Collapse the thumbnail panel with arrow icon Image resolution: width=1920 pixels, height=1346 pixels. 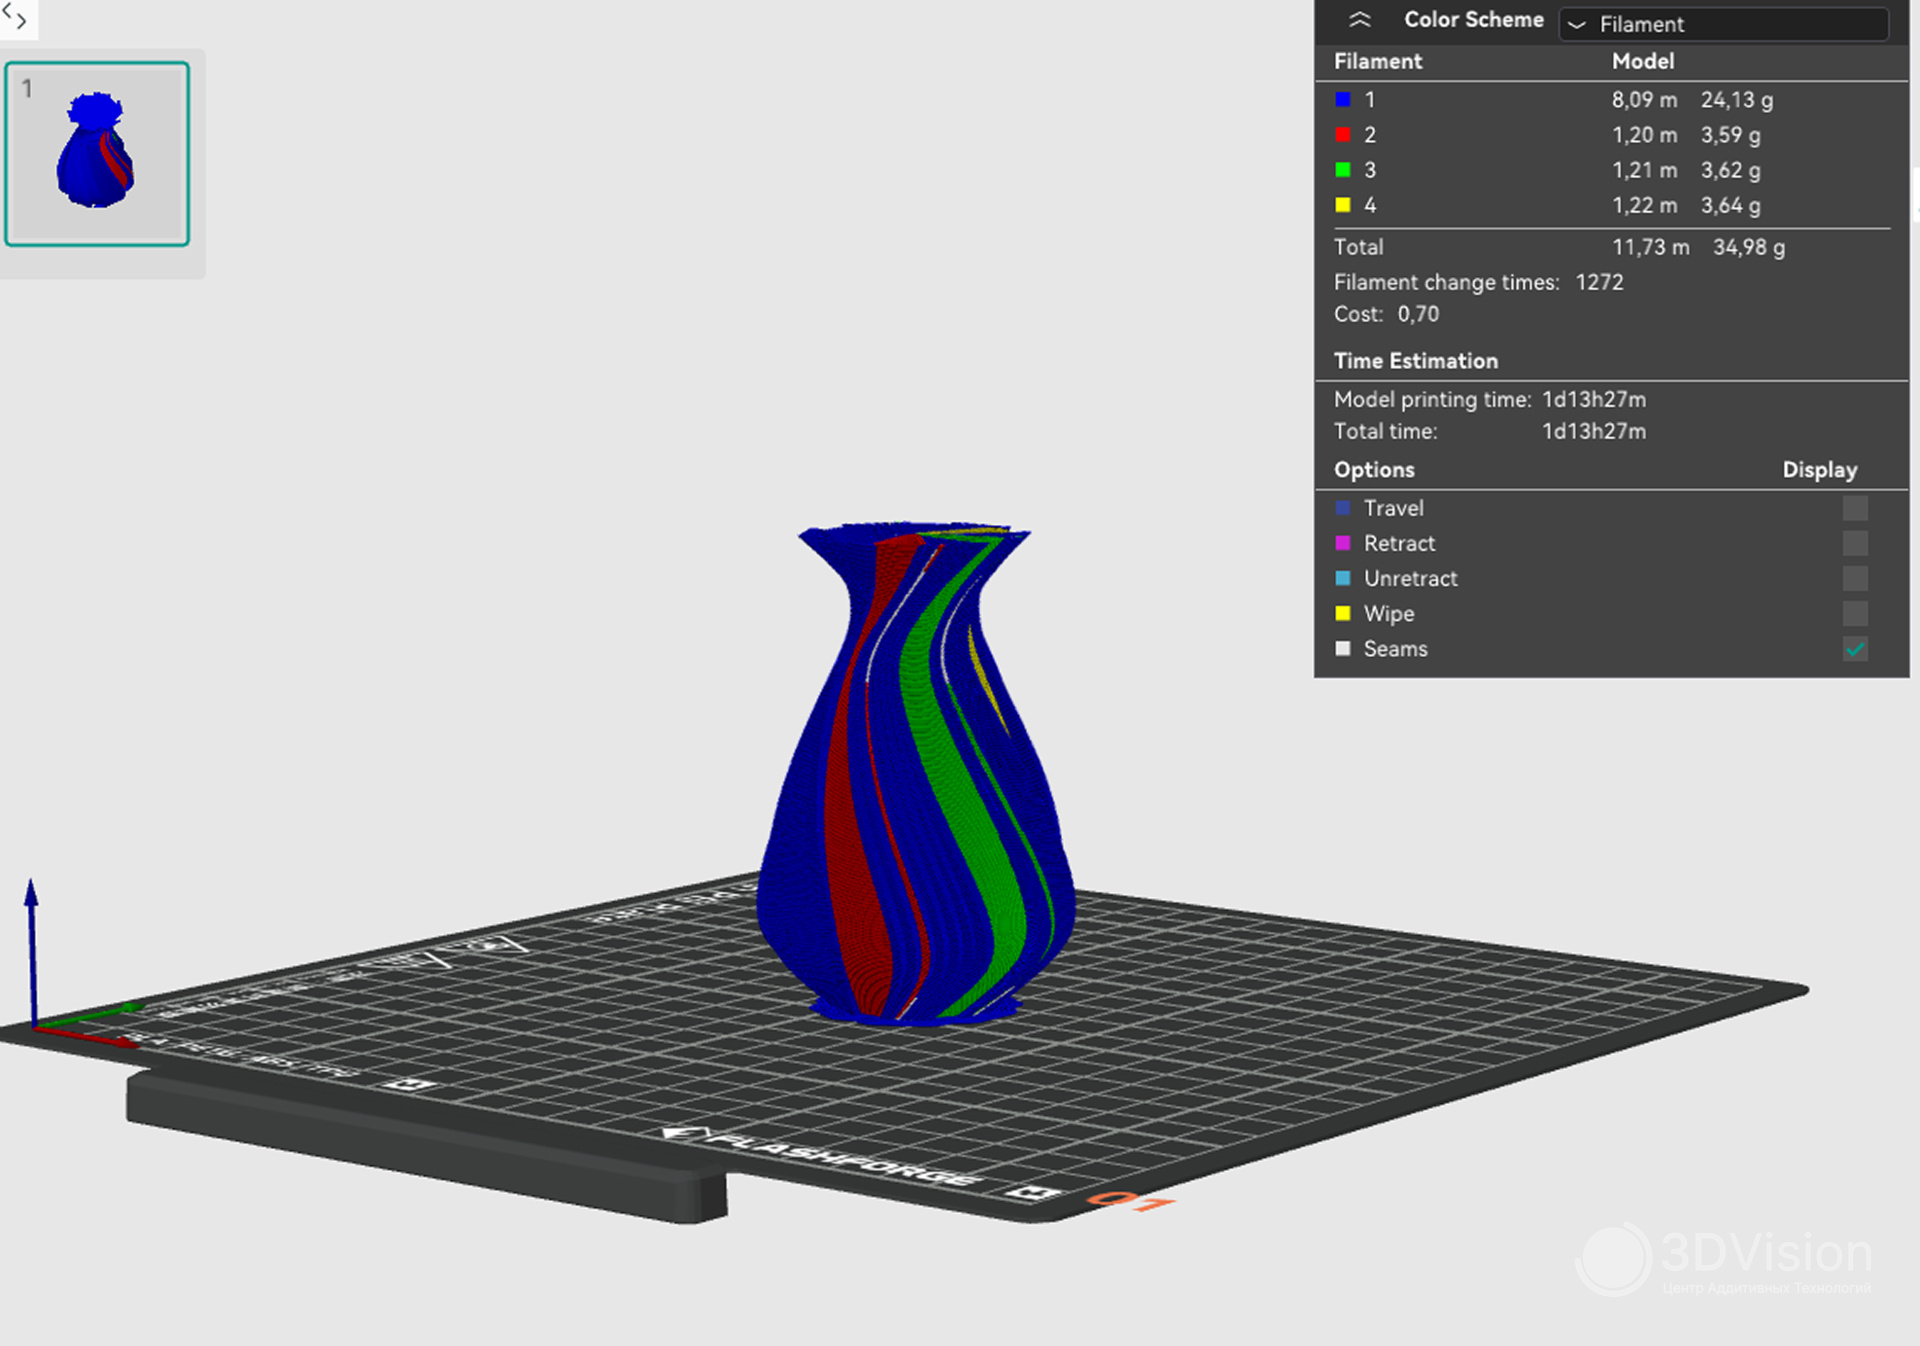(x=16, y=17)
